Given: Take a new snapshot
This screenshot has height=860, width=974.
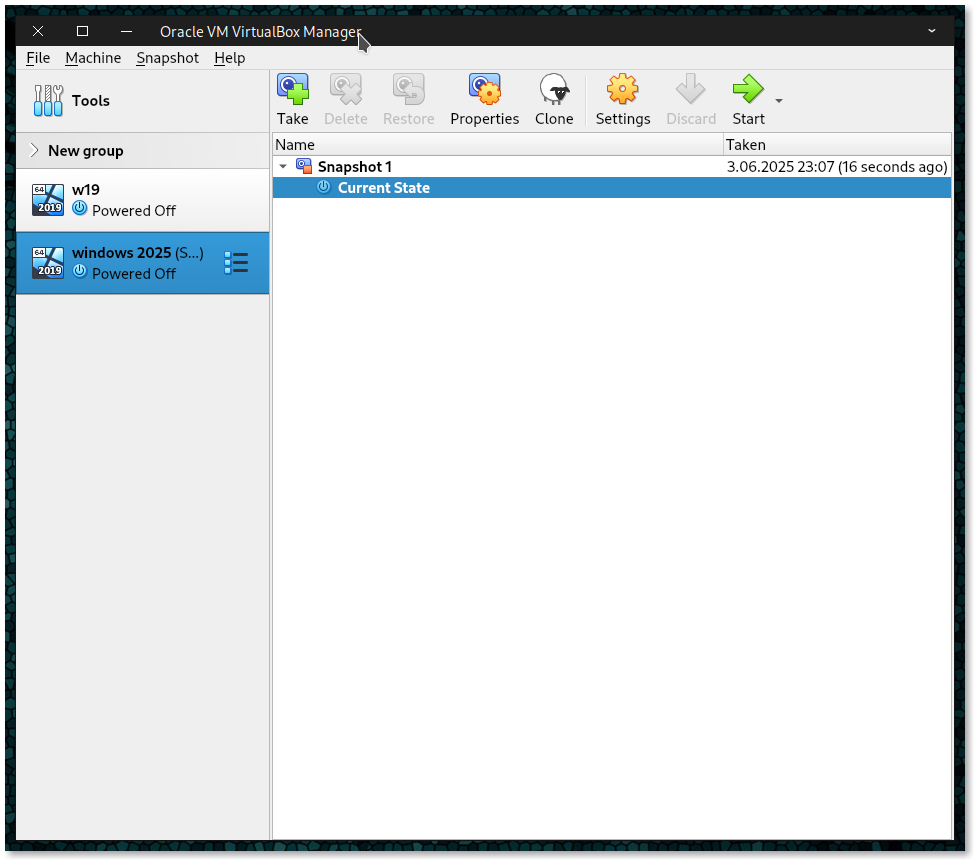Looking at the screenshot, I should point(293,100).
